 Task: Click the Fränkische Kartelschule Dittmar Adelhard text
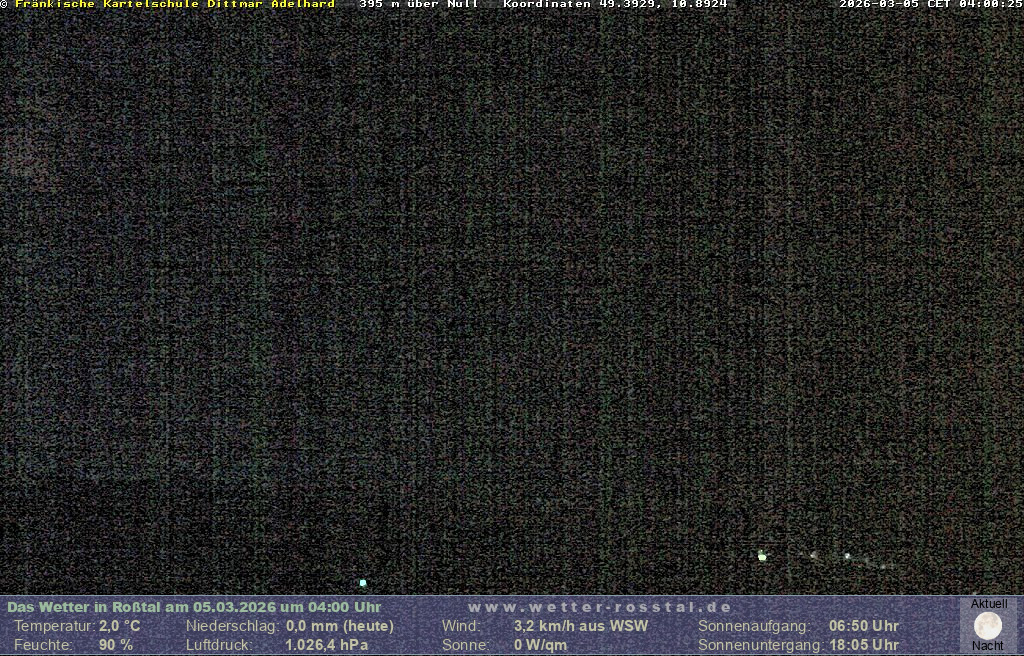pyautogui.click(x=174, y=5)
